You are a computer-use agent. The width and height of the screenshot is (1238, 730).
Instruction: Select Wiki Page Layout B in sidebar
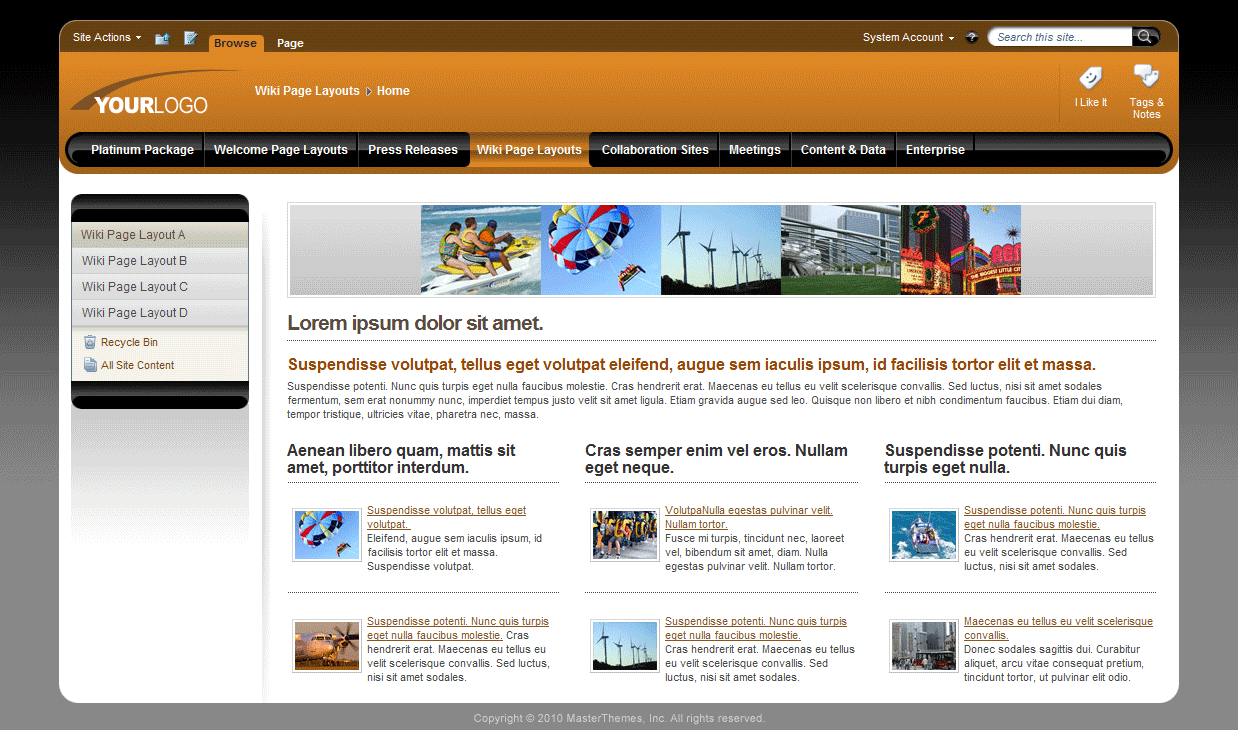135,260
